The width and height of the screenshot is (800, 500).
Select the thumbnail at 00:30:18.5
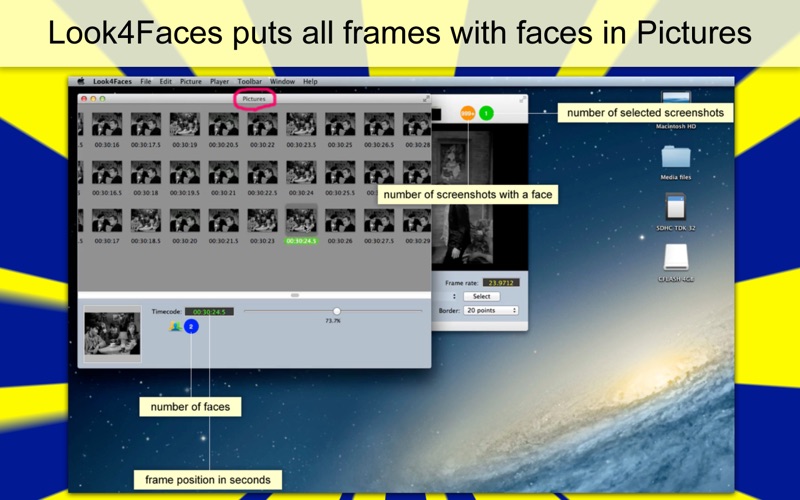[x=145, y=220]
